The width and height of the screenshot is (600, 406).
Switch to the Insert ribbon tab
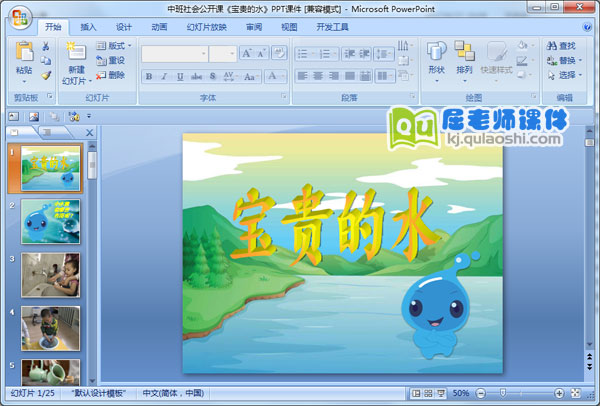(88, 27)
